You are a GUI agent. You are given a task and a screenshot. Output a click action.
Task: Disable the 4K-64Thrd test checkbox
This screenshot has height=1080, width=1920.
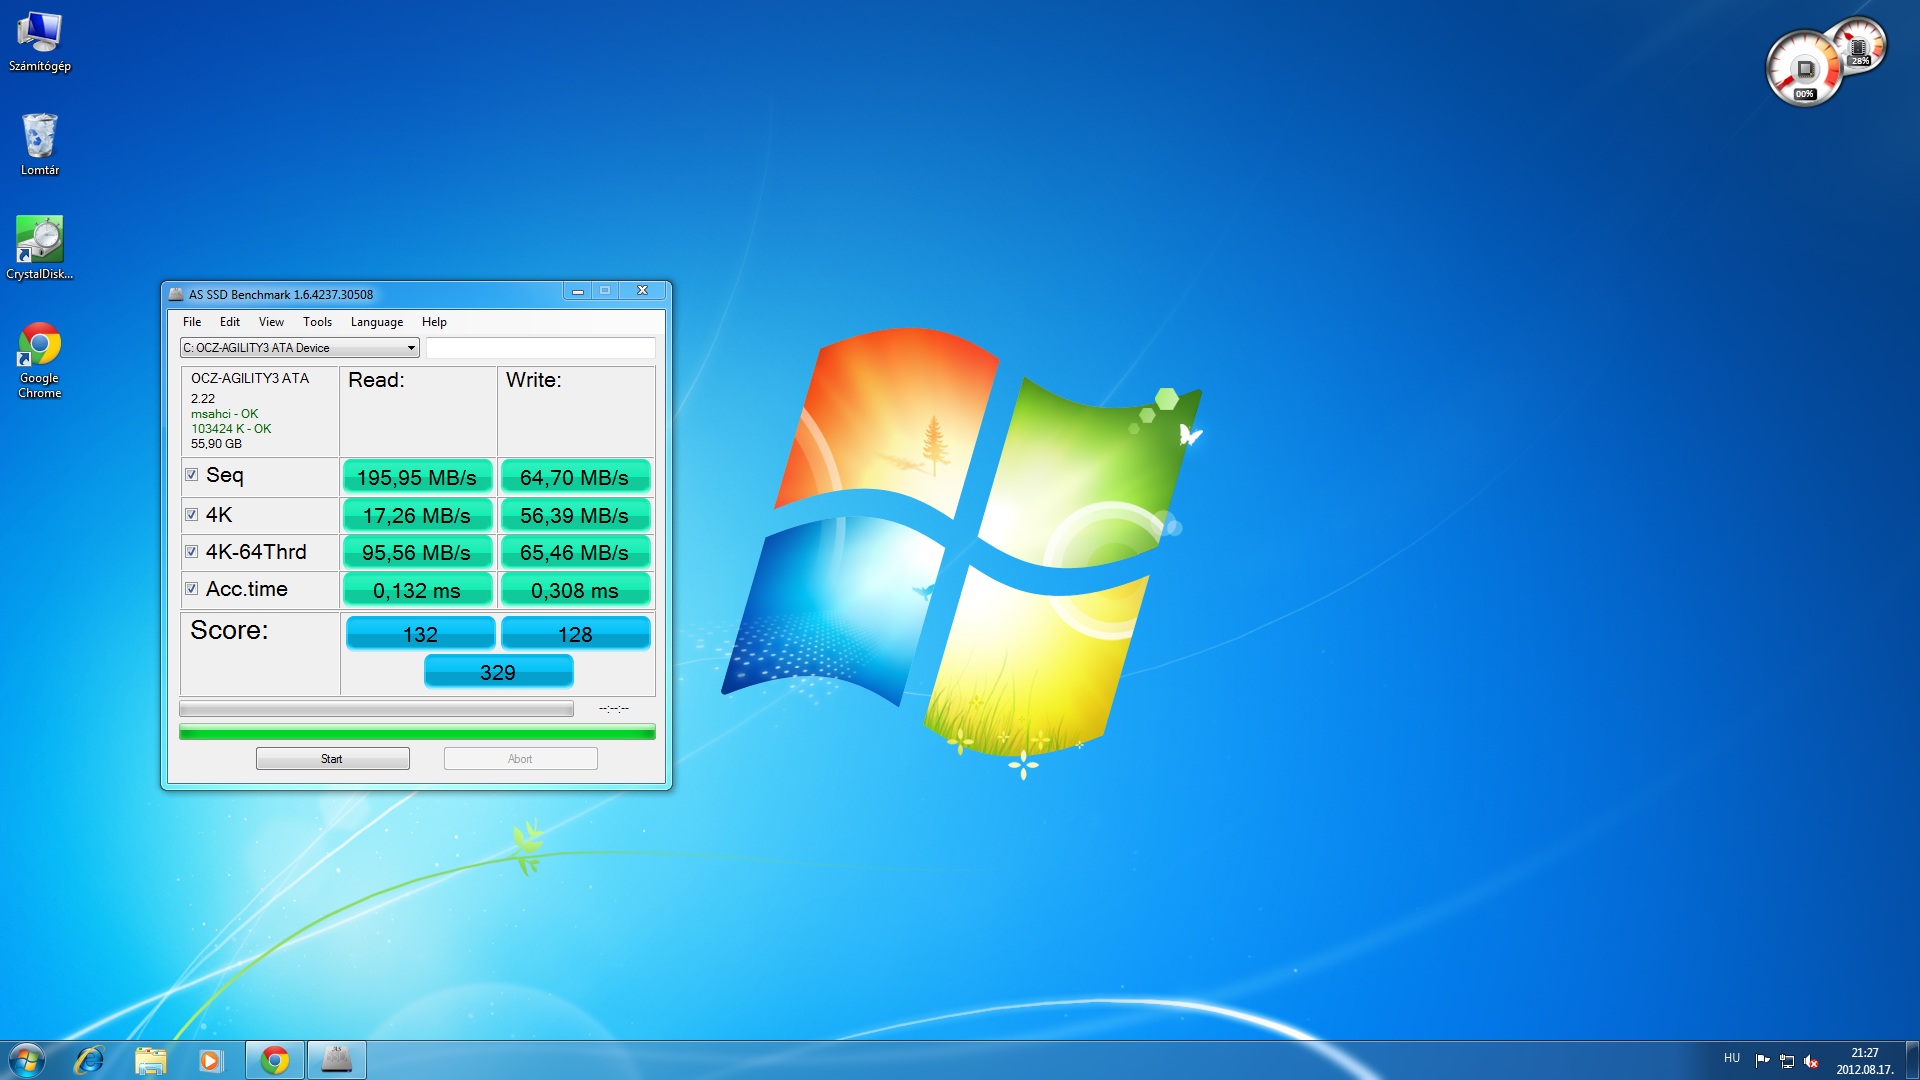[x=191, y=552]
